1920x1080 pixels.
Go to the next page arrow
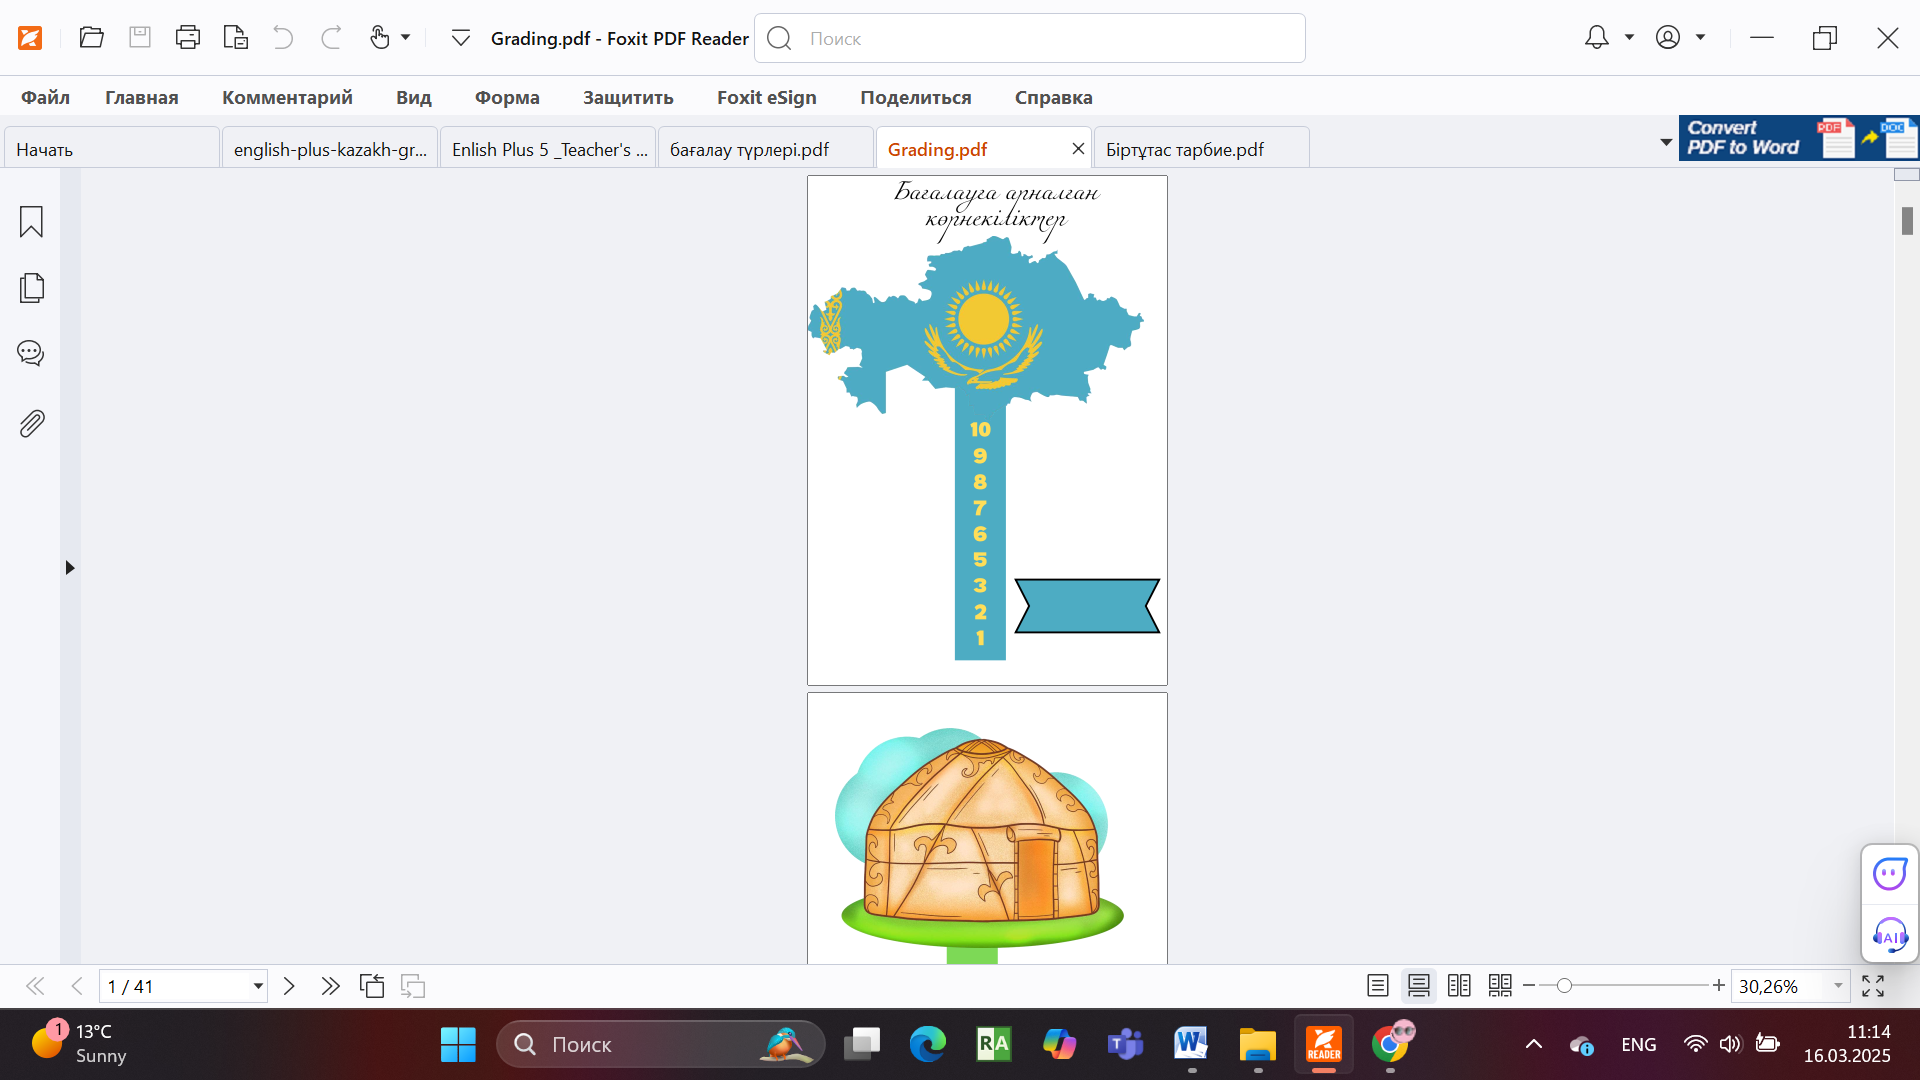(x=289, y=986)
